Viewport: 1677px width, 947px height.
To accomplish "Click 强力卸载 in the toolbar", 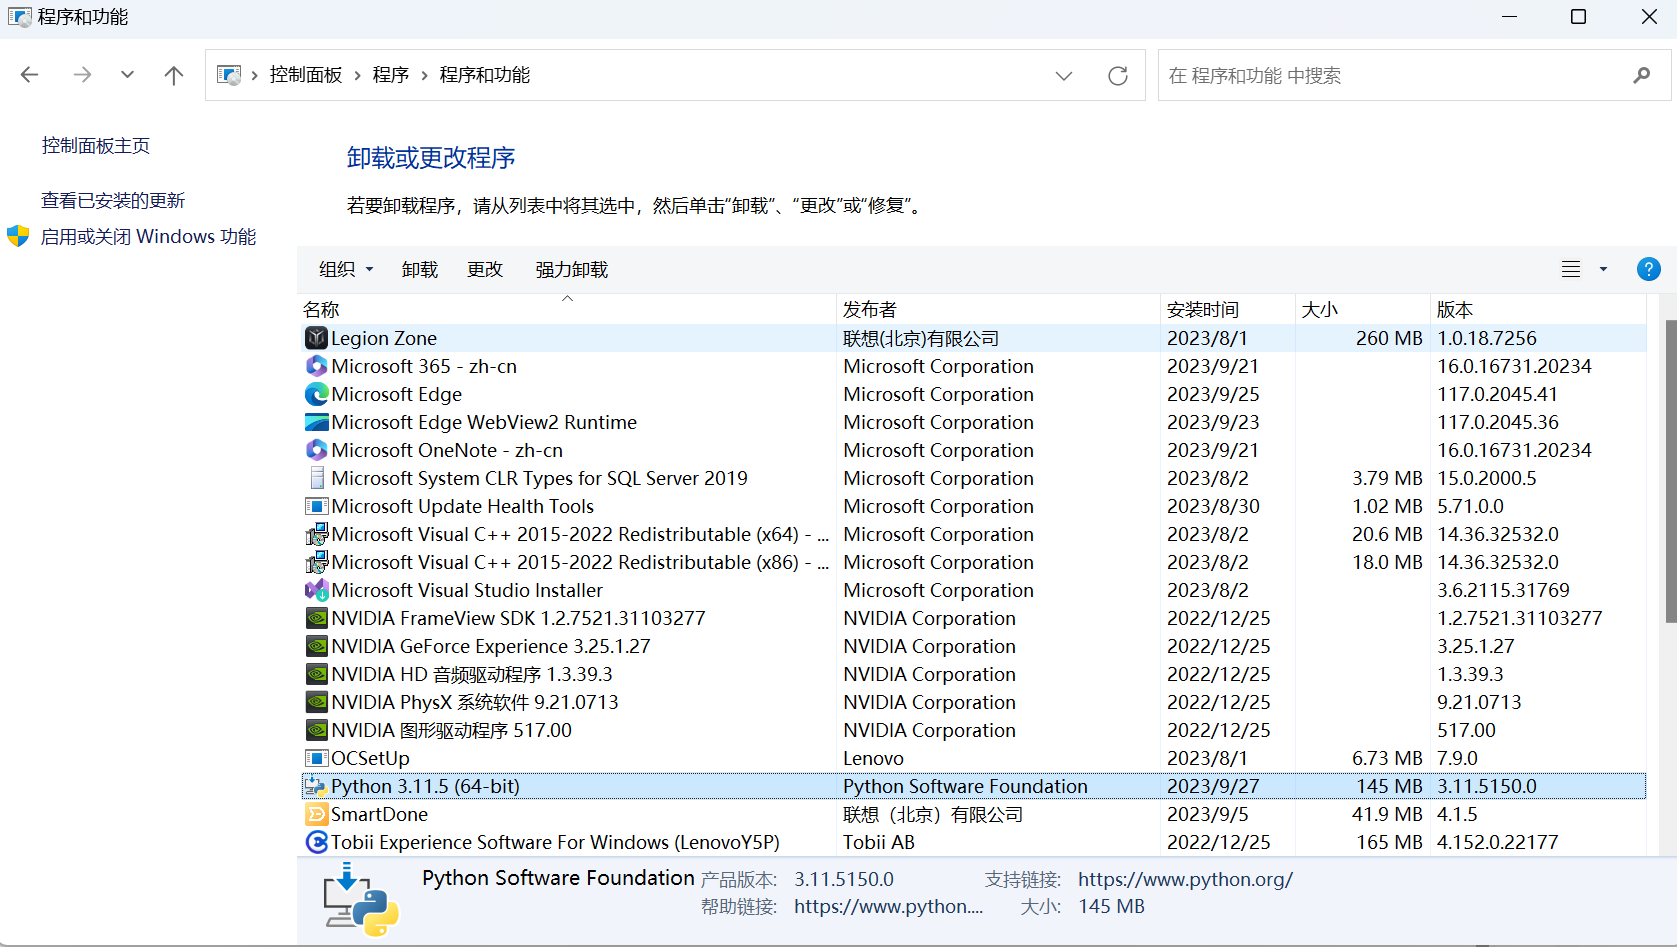I will 571,269.
